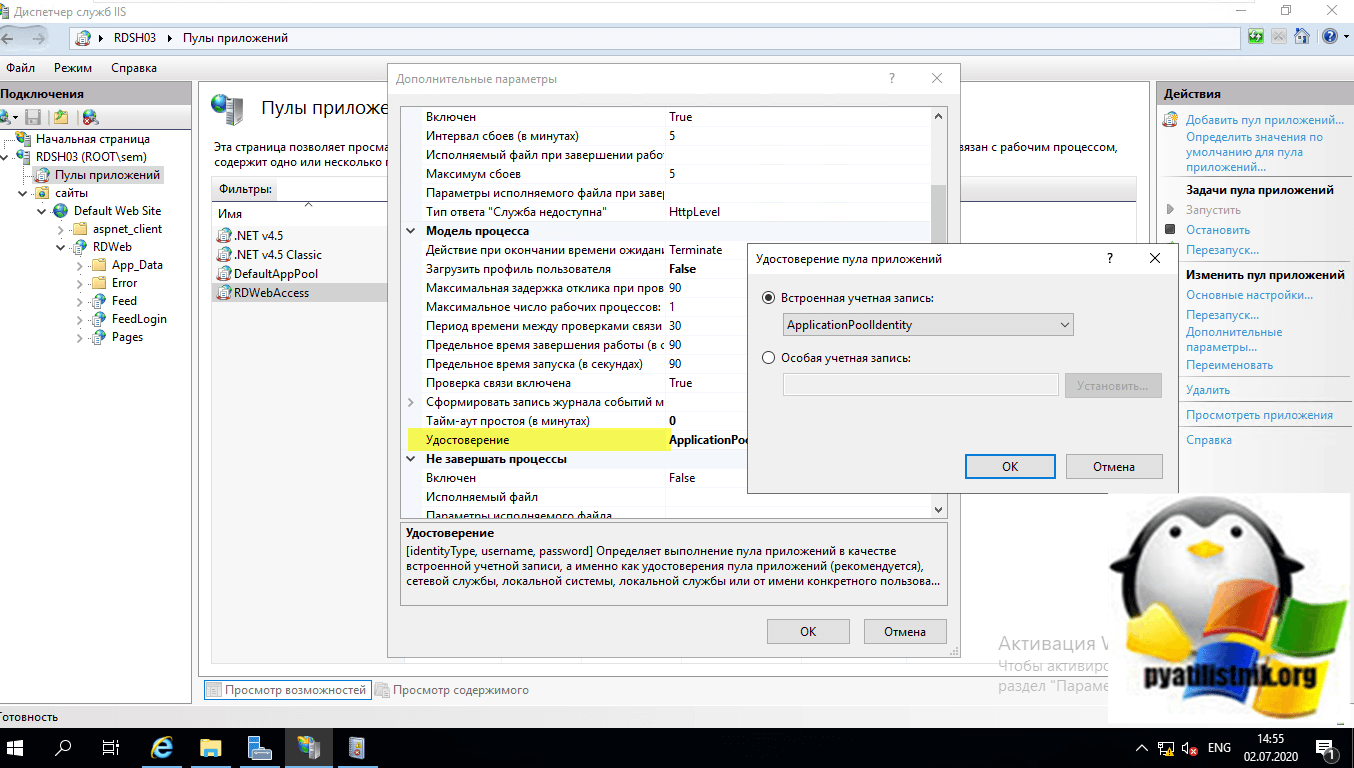This screenshot has height=768, width=1354.
Task: Click scroll down arrow in property grid
Action: coord(938,509)
